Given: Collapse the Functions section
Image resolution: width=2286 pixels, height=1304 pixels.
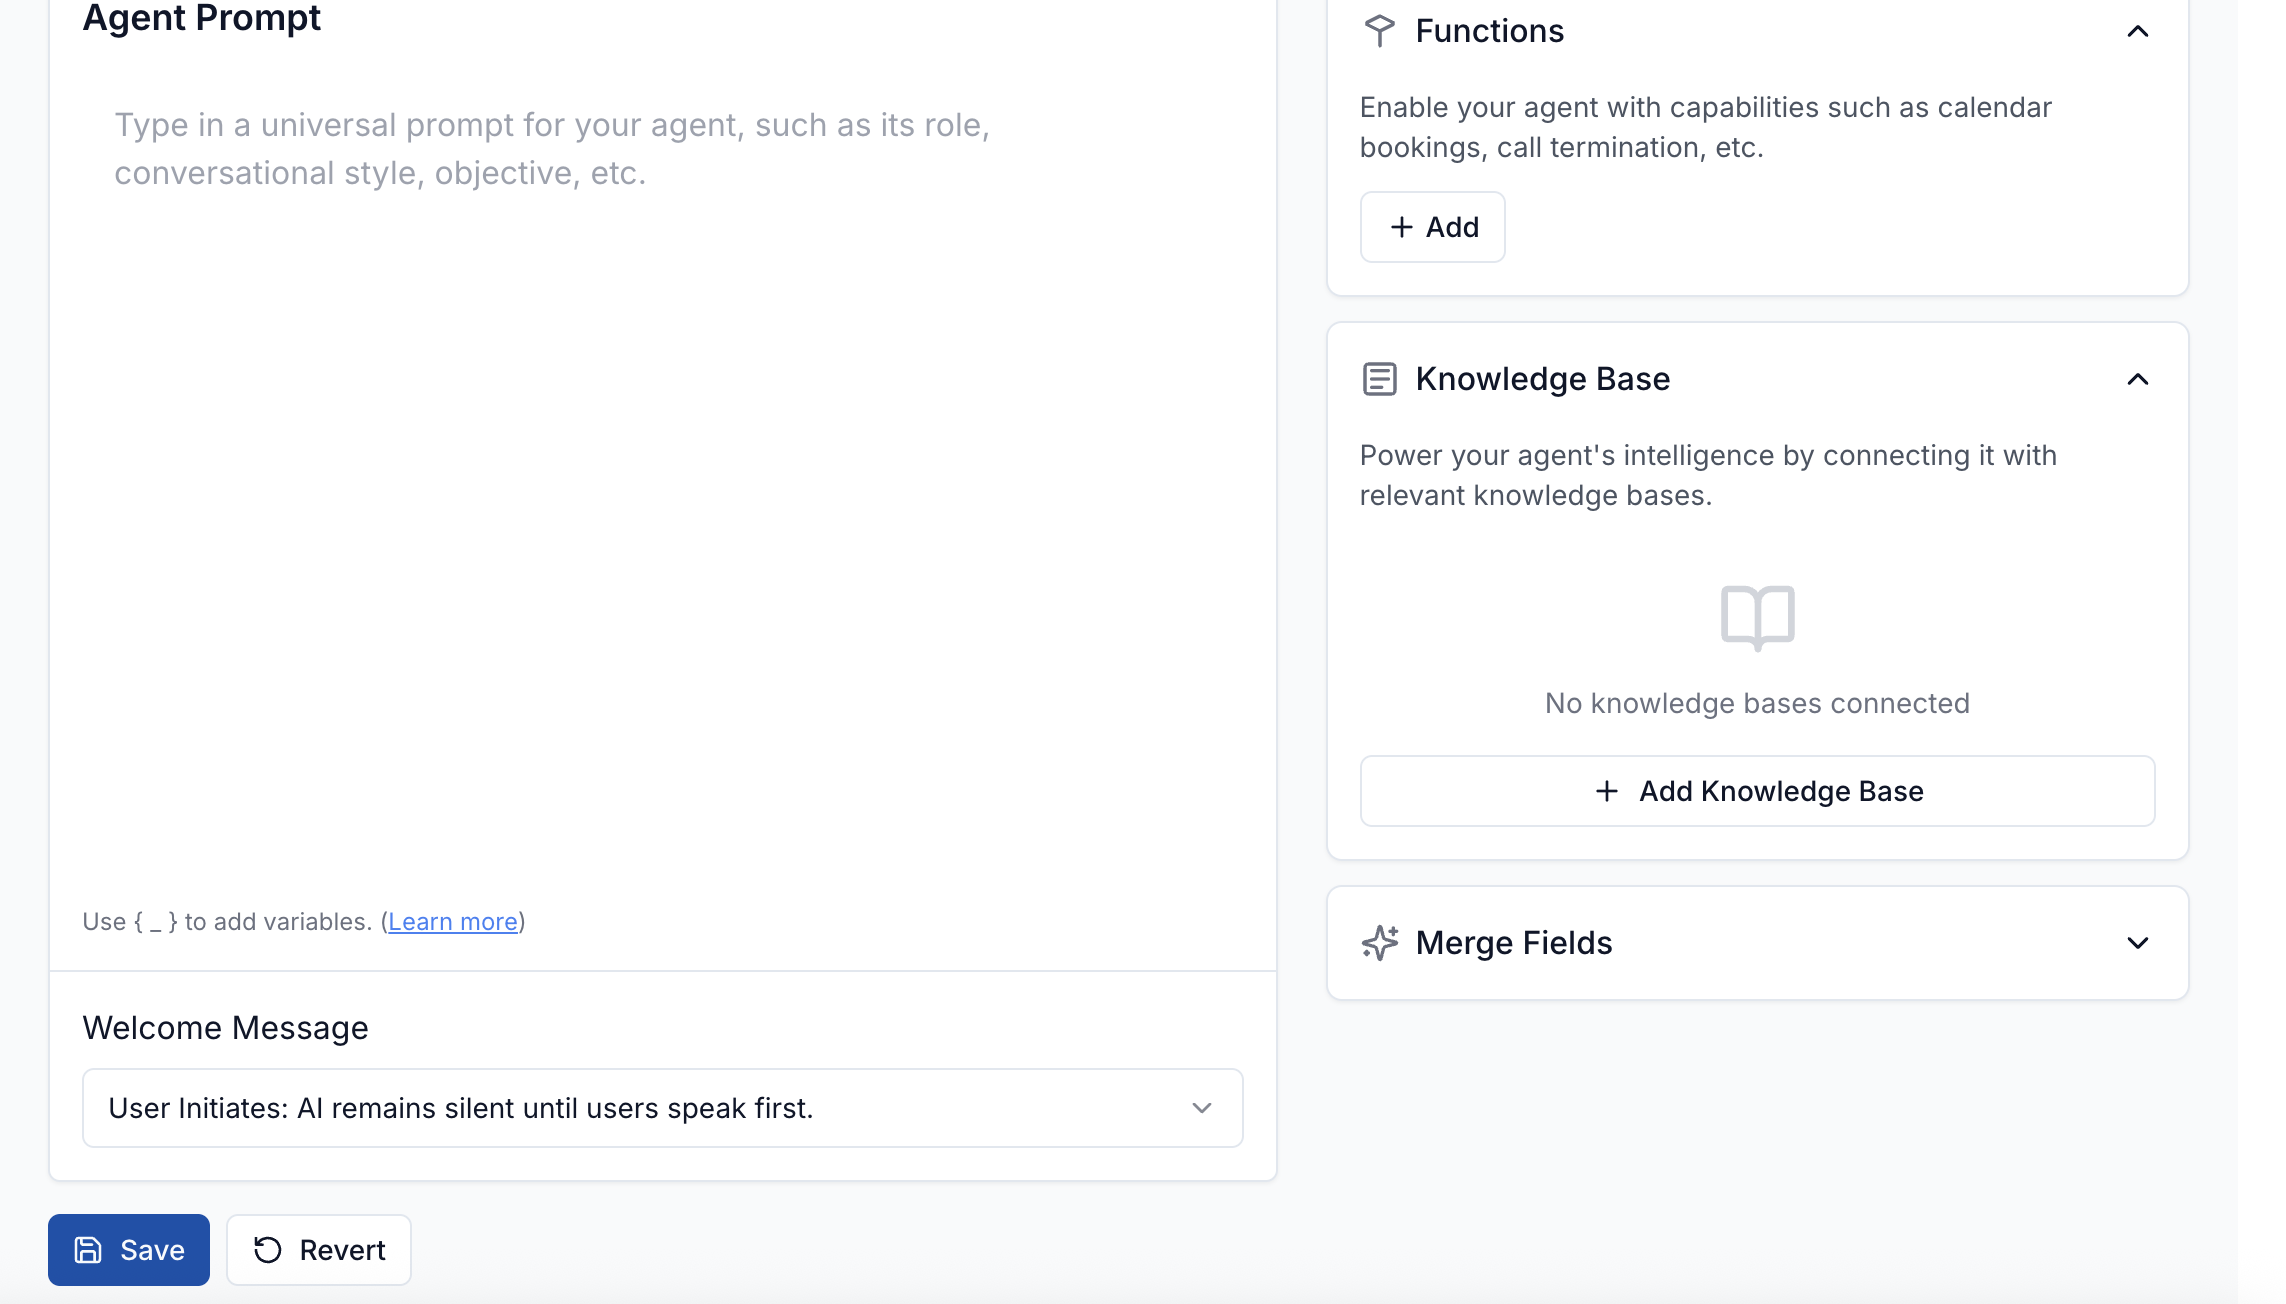Looking at the screenshot, I should [x=2137, y=31].
